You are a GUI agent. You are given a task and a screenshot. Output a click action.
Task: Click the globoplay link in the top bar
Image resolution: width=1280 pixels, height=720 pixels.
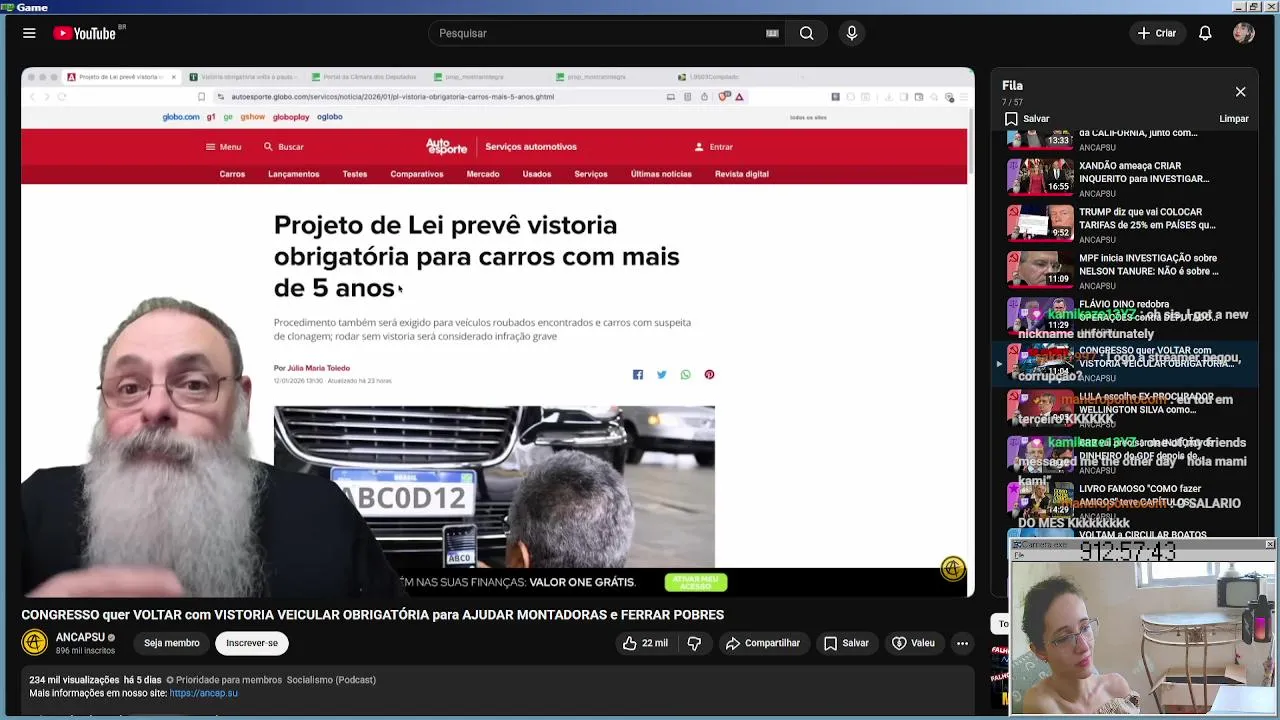click(x=291, y=117)
